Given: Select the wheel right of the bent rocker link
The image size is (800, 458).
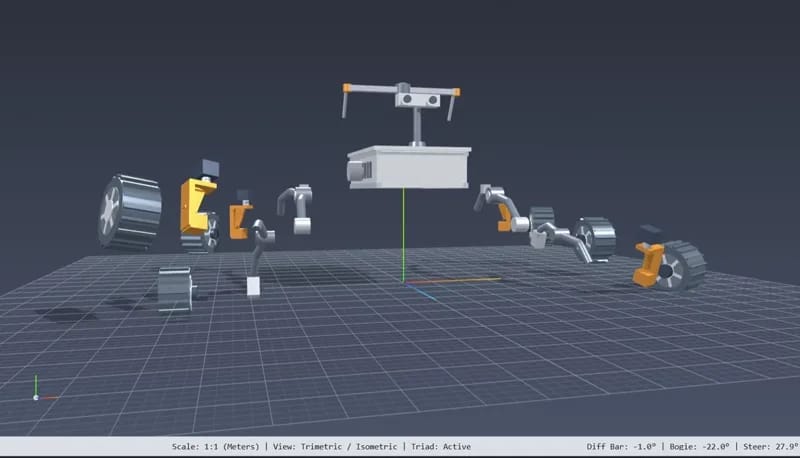Looking at the screenshot, I should click(x=595, y=239).
